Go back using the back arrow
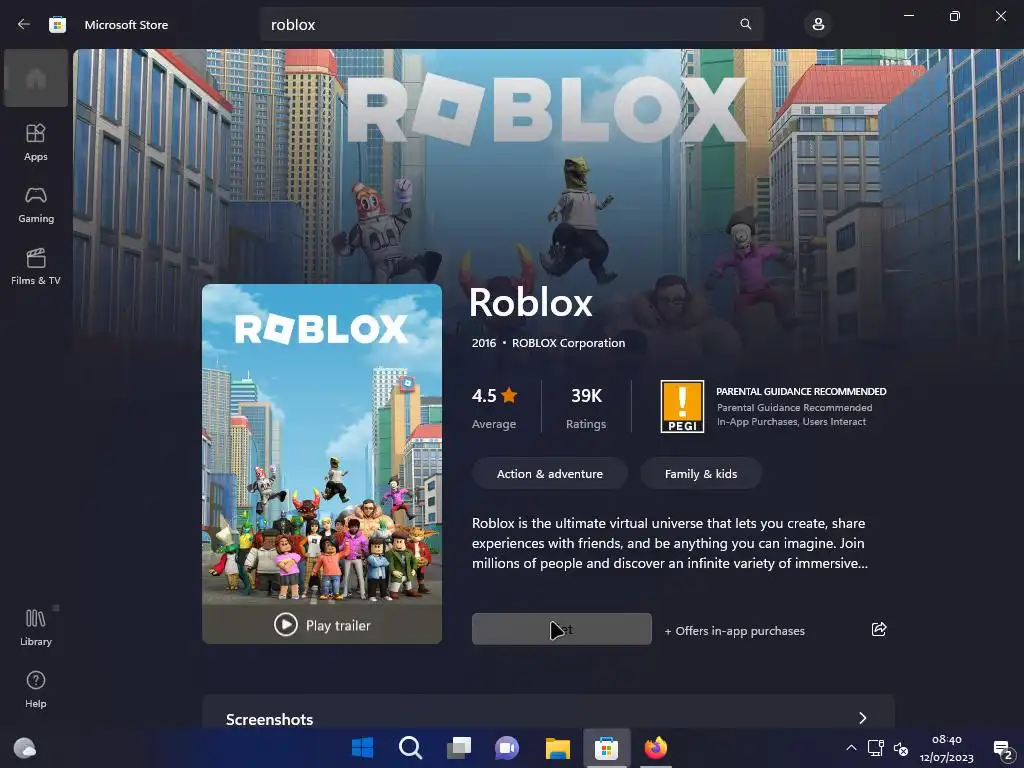 (x=24, y=24)
